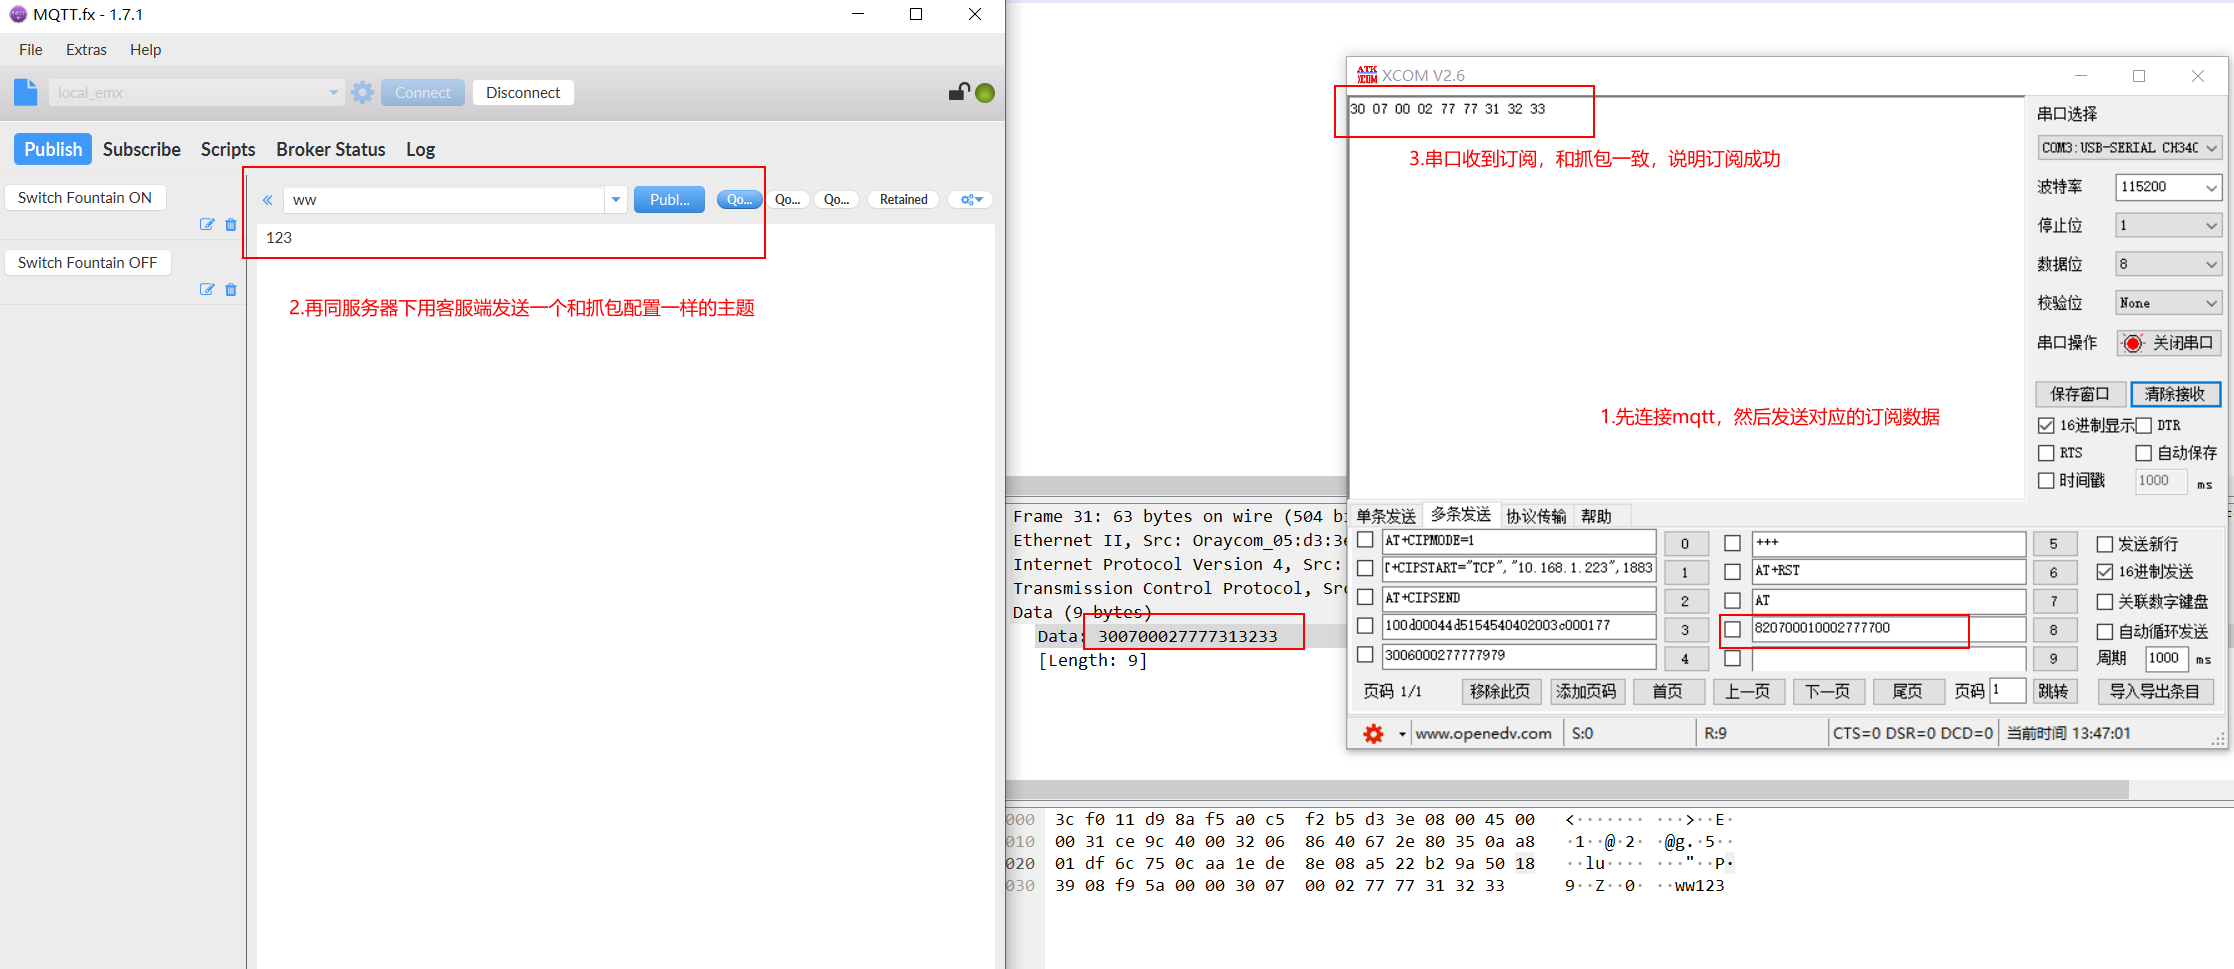Click the unlocked padlock icon in MQTT.fx toolbar

click(x=957, y=91)
